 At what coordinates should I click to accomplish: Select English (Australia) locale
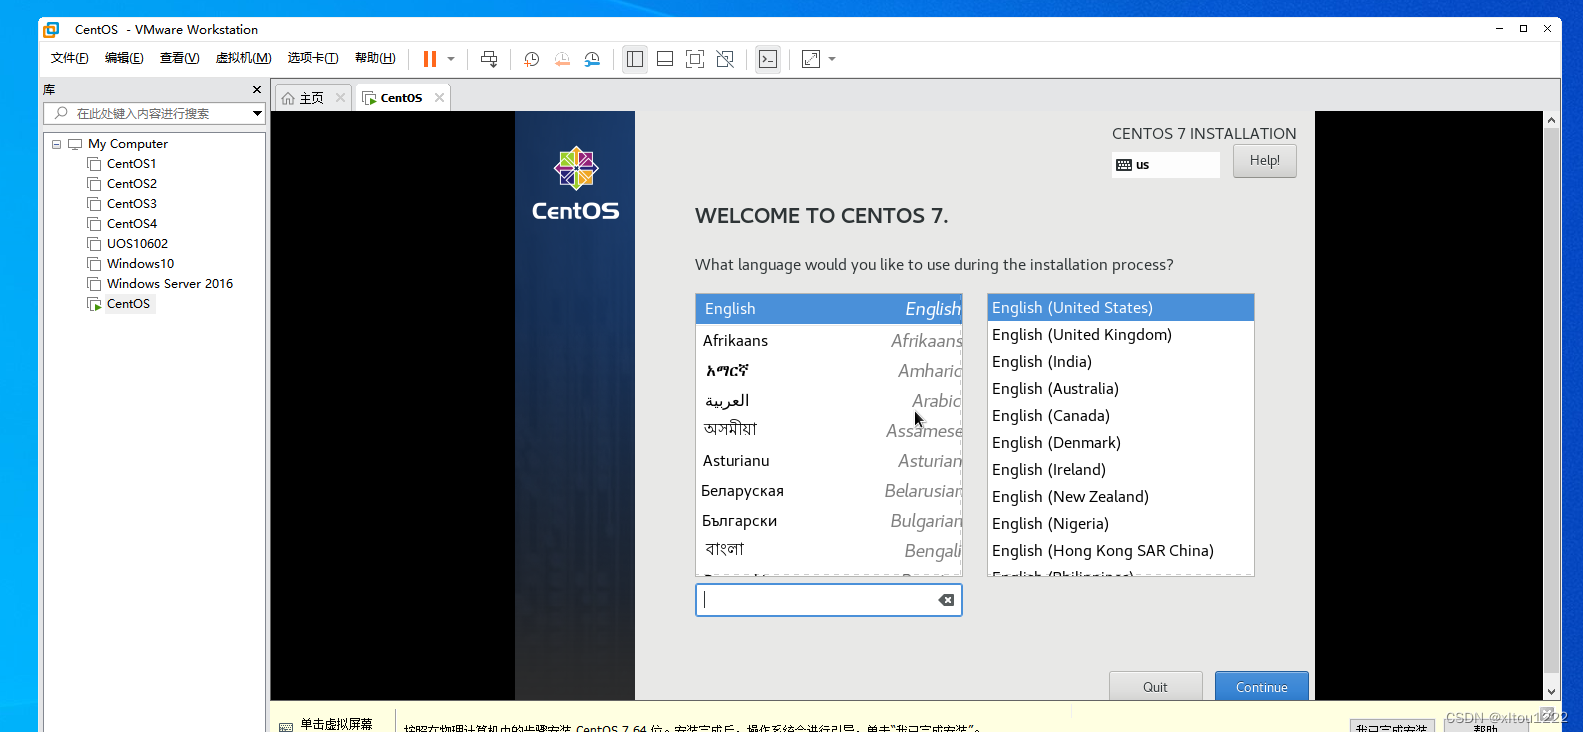pos(1120,389)
